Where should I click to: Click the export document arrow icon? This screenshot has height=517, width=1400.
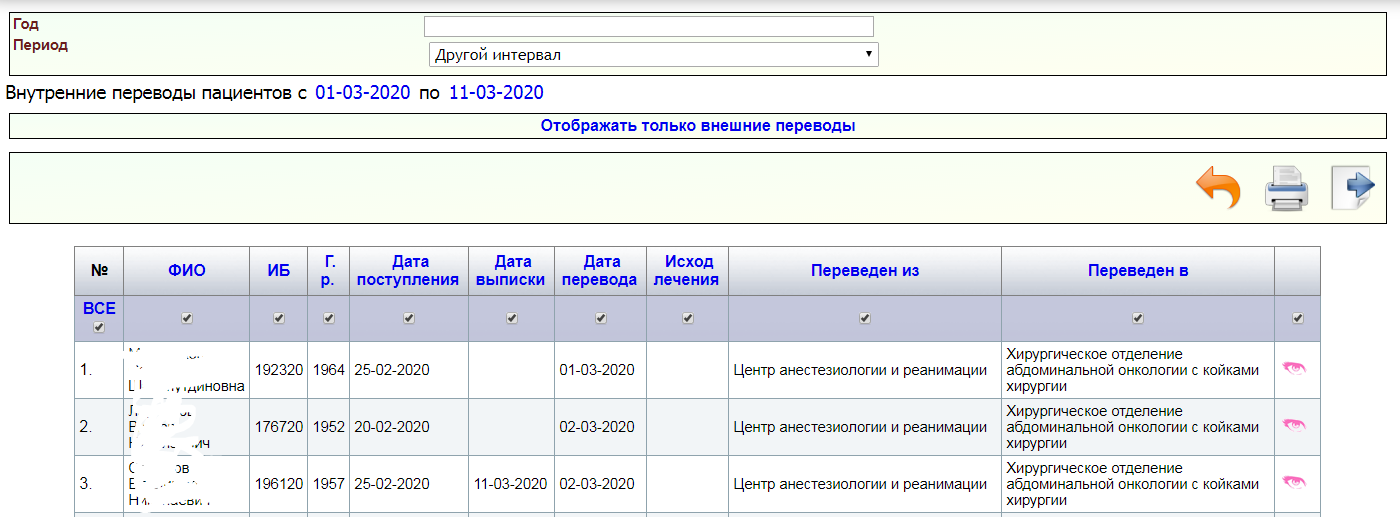click(1353, 188)
